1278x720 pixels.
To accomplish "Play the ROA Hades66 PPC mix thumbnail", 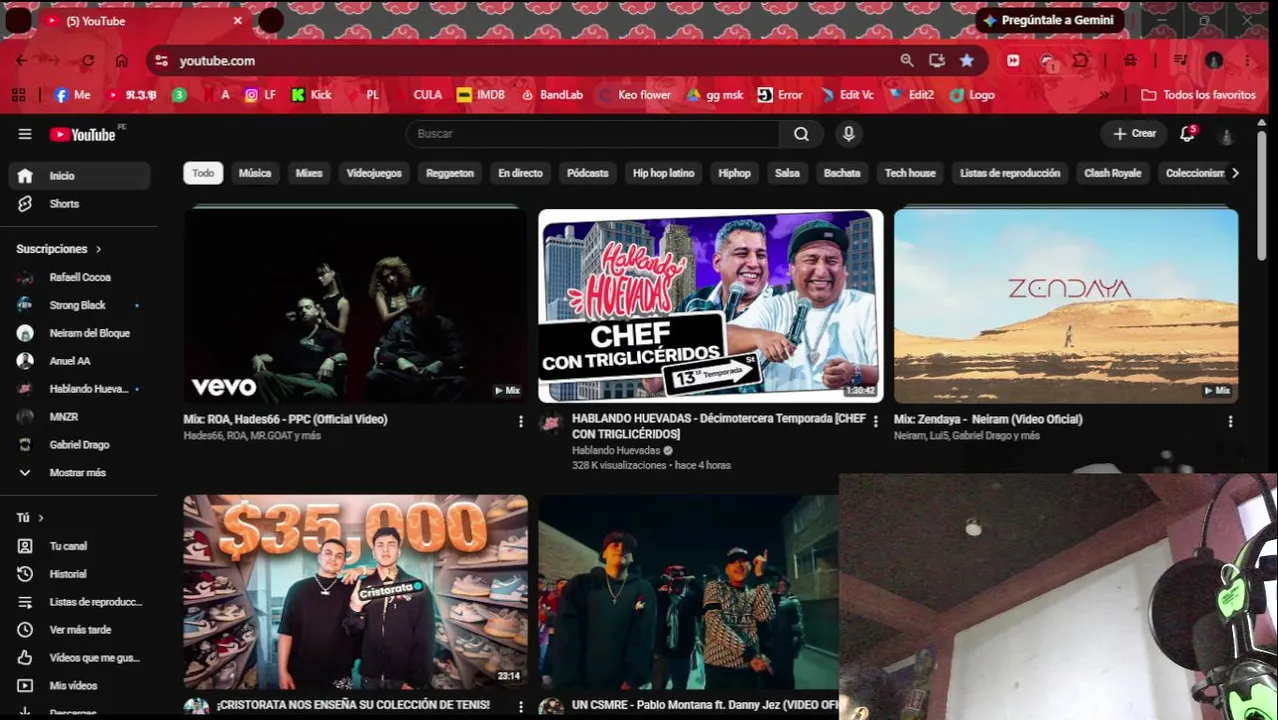I will tap(355, 305).
